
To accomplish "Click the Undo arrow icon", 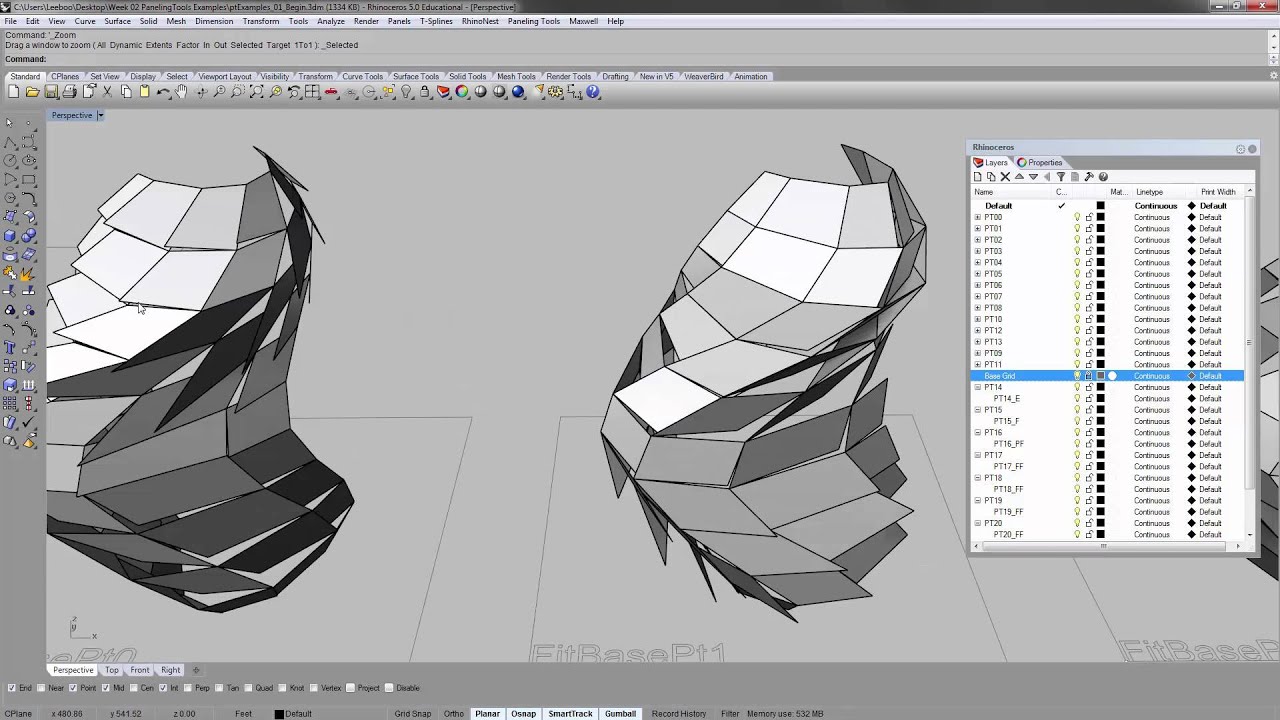I will tap(163, 92).
